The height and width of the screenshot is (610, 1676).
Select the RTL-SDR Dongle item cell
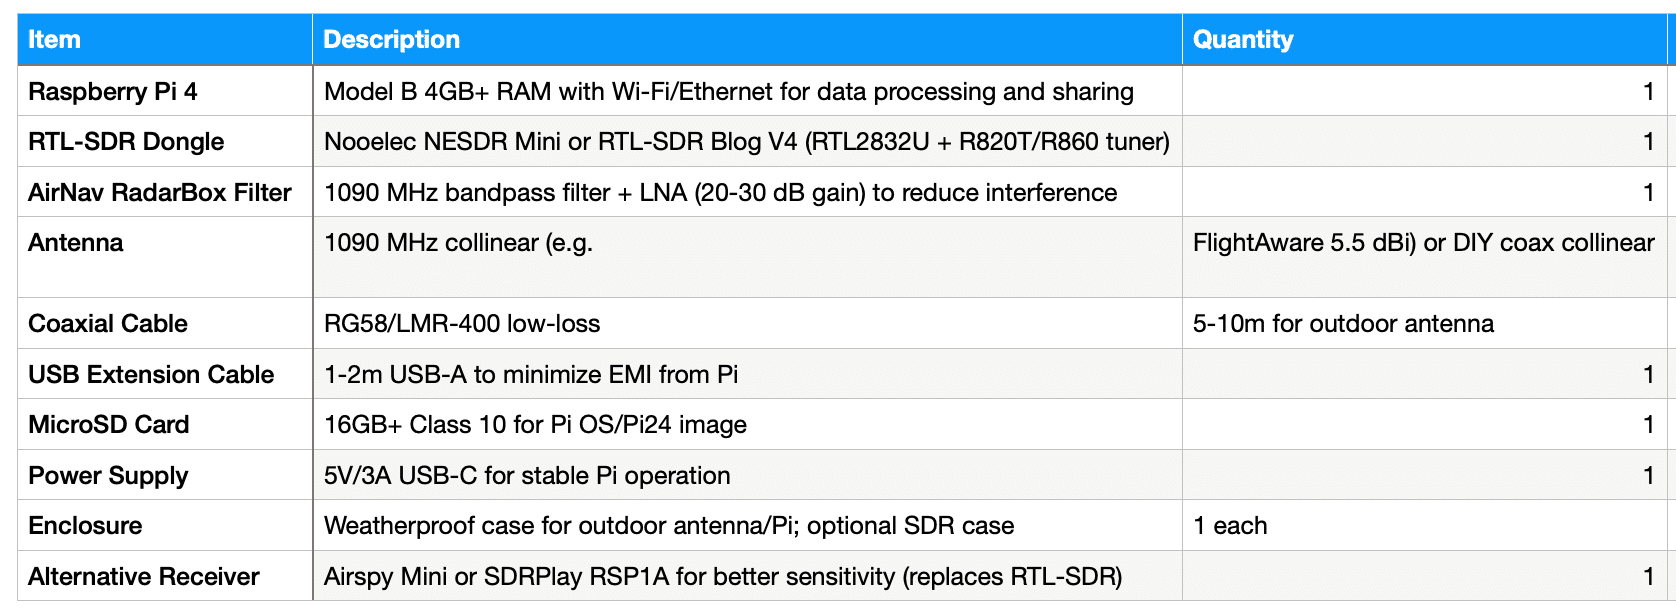(x=126, y=142)
